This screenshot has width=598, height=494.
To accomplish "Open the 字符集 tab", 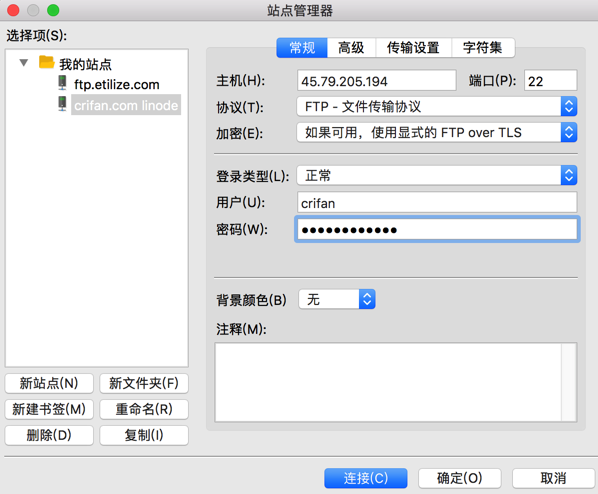I will [483, 48].
